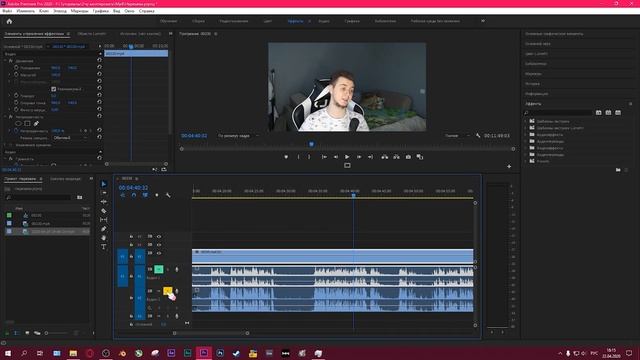The width and height of the screenshot is (640, 360).
Task: Switch to Цвет workspace tab
Action: [268, 21]
